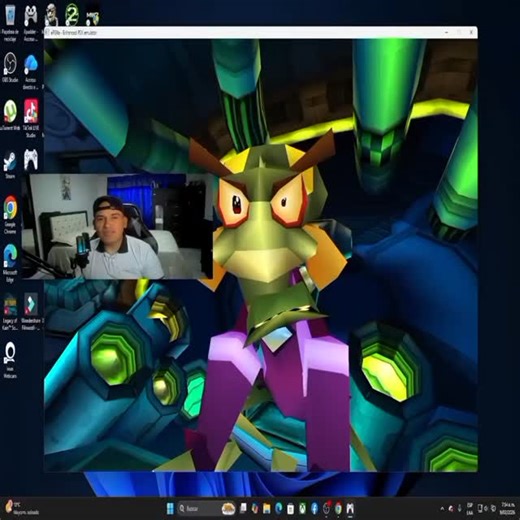This screenshot has height=520, width=520.
Task: Open Google Chrome on the taskbar
Action: (x=338, y=509)
